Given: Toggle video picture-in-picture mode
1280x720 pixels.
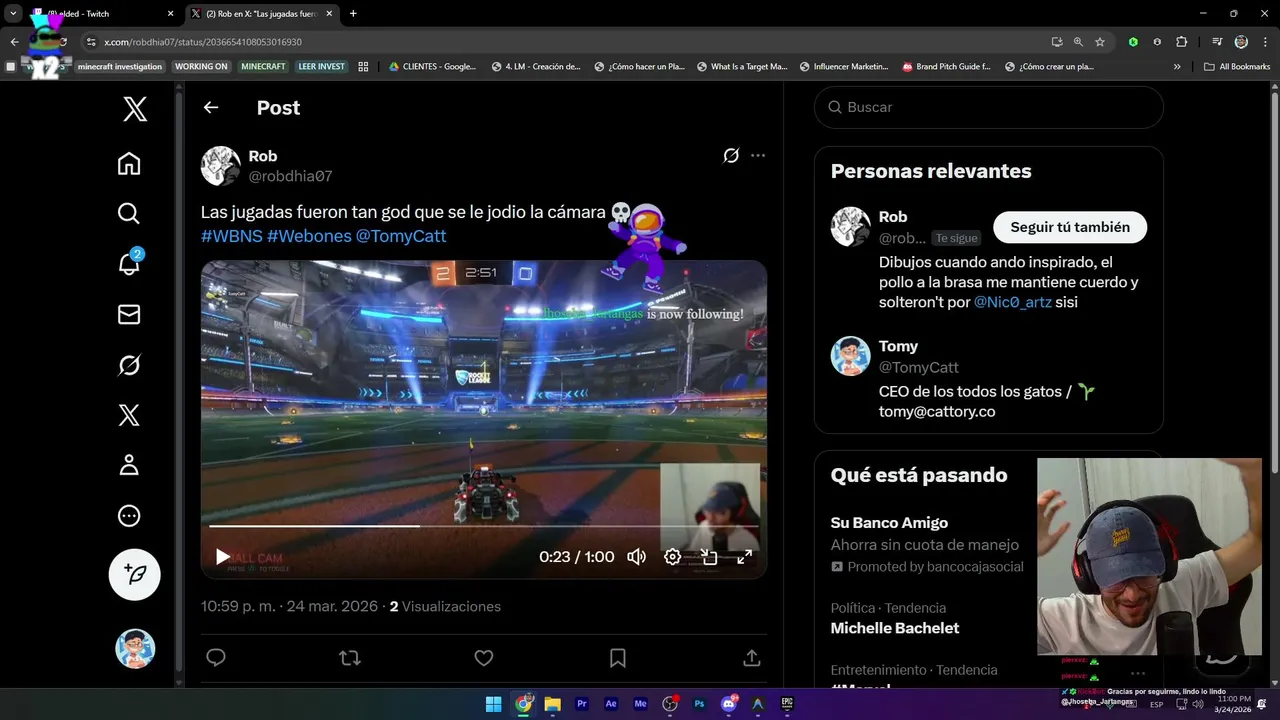Looking at the screenshot, I should click(x=709, y=557).
